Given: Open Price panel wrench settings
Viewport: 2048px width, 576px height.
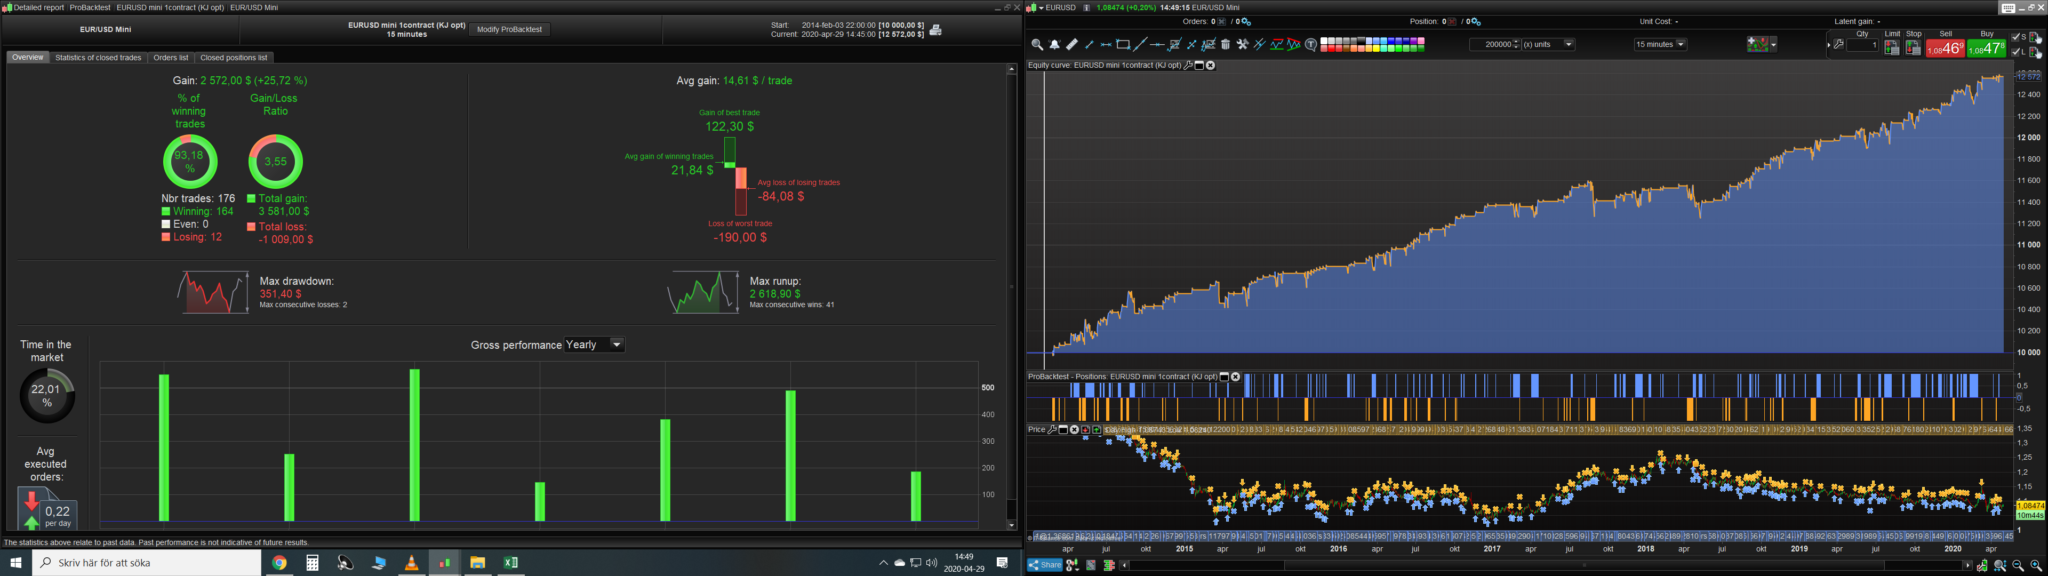Looking at the screenshot, I should 1052,430.
